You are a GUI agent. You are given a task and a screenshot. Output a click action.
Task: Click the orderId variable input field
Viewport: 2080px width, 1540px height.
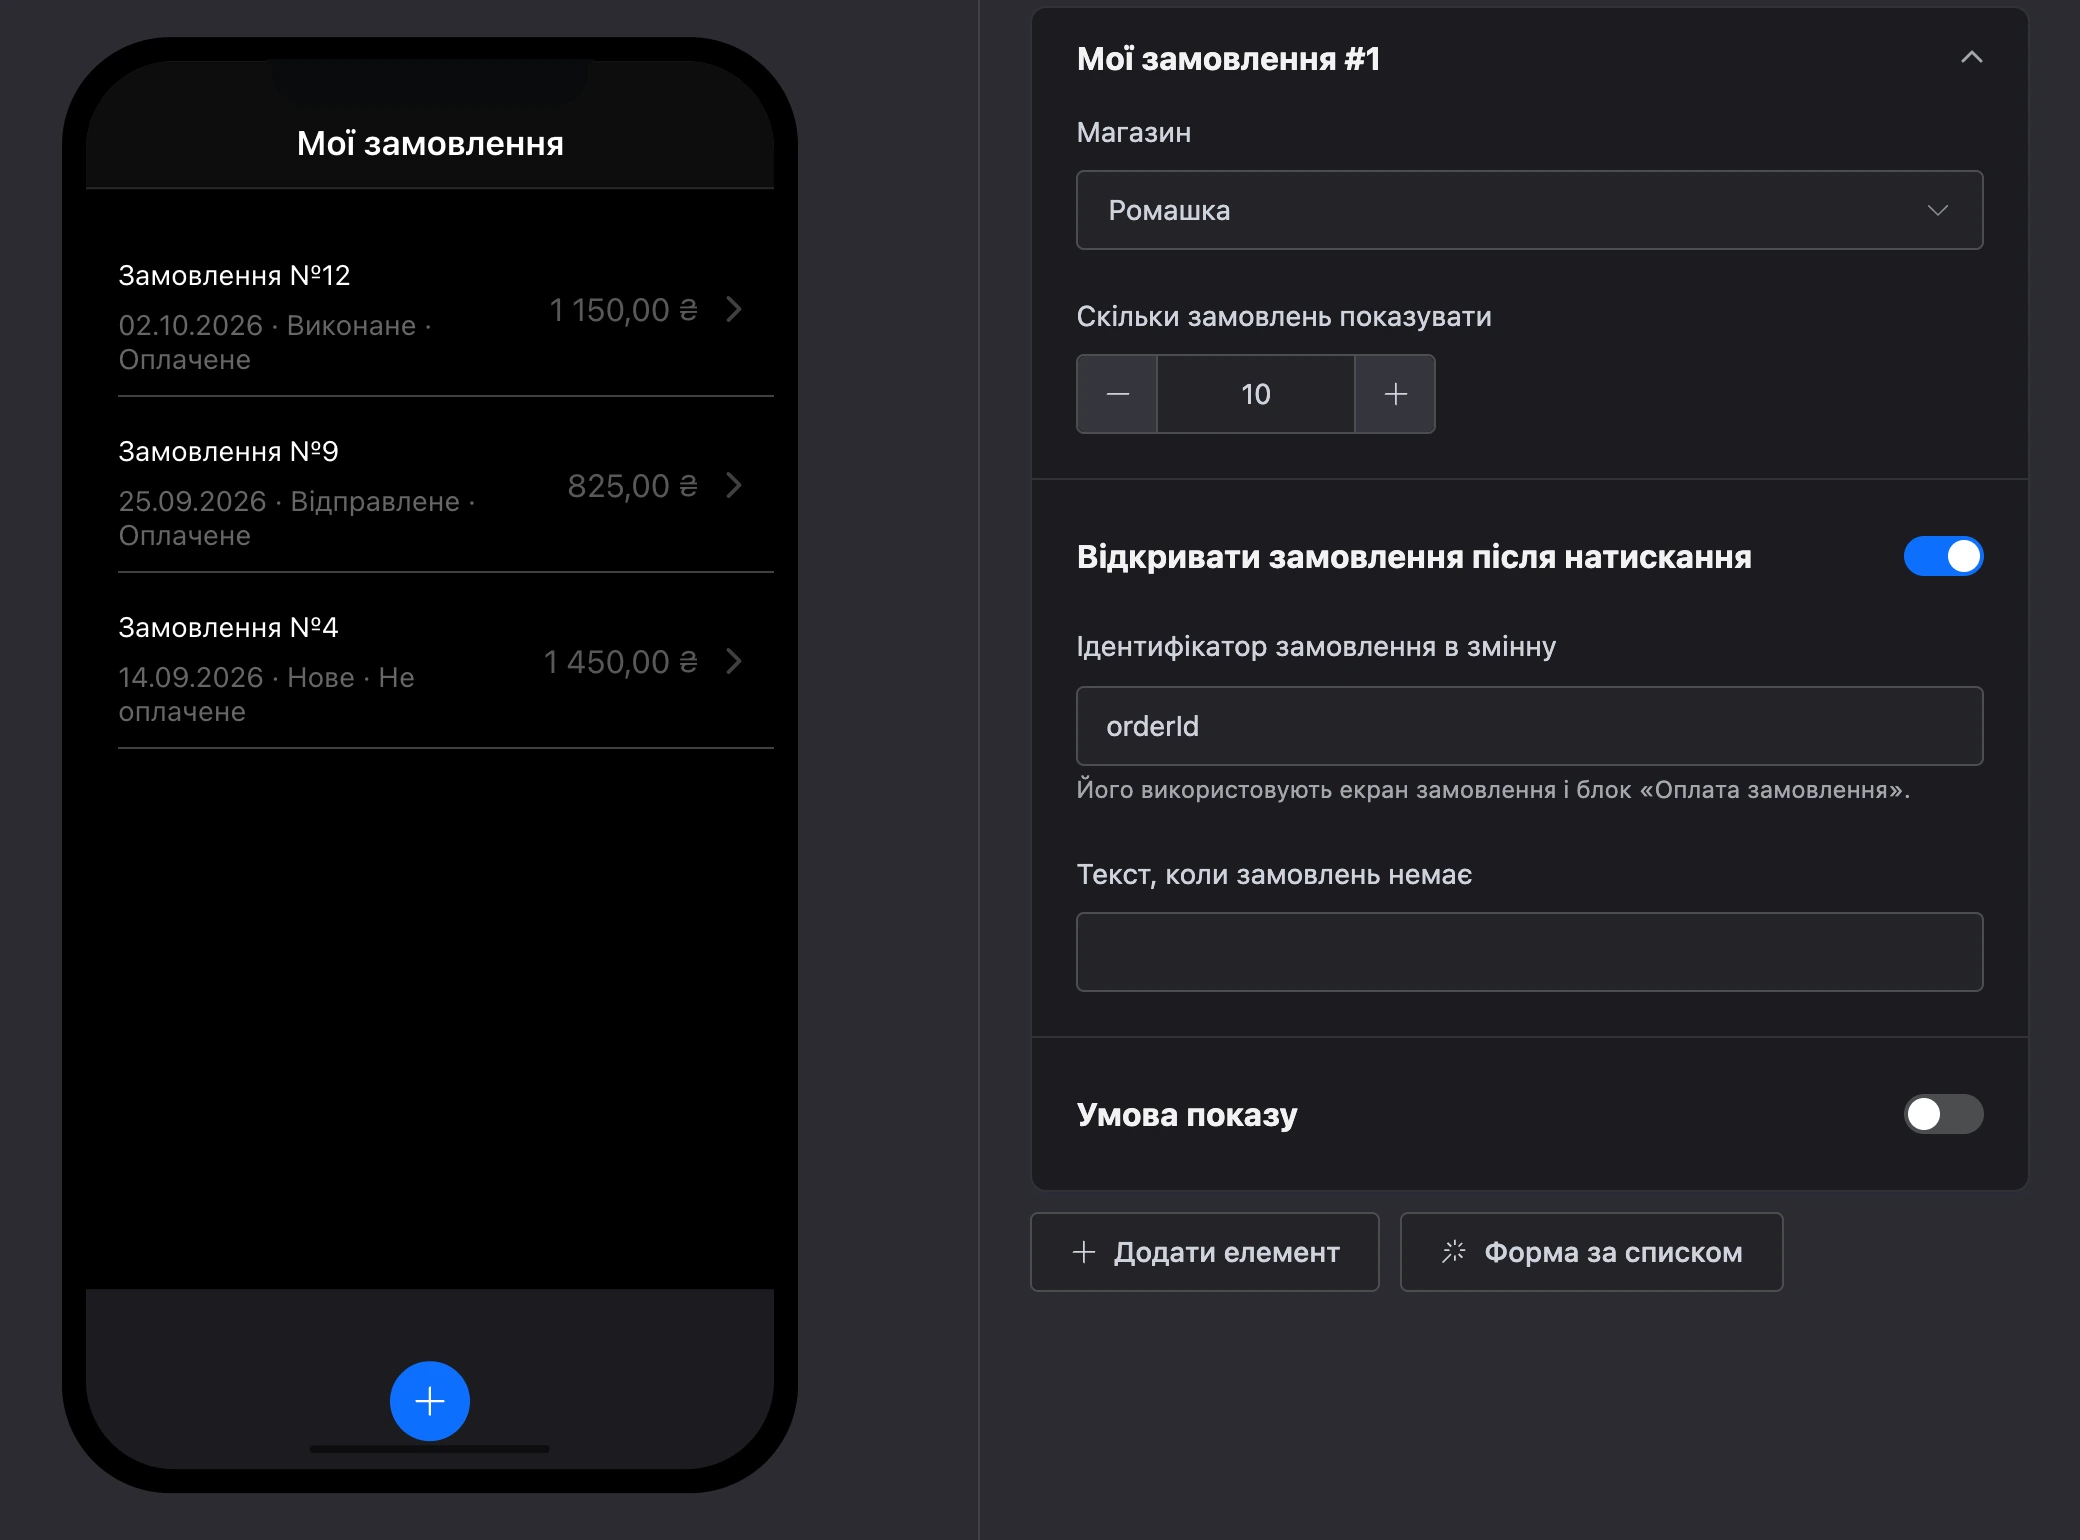1529,726
